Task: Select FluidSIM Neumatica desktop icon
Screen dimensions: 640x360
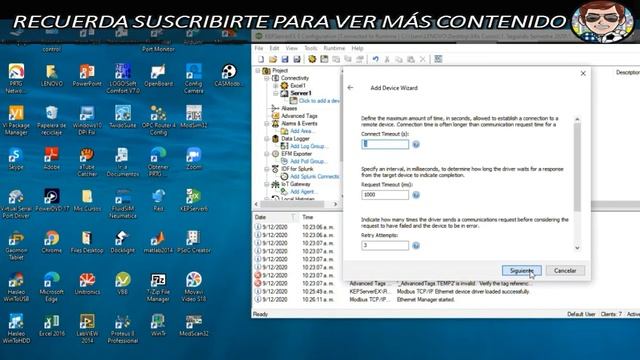Action: tap(123, 203)
